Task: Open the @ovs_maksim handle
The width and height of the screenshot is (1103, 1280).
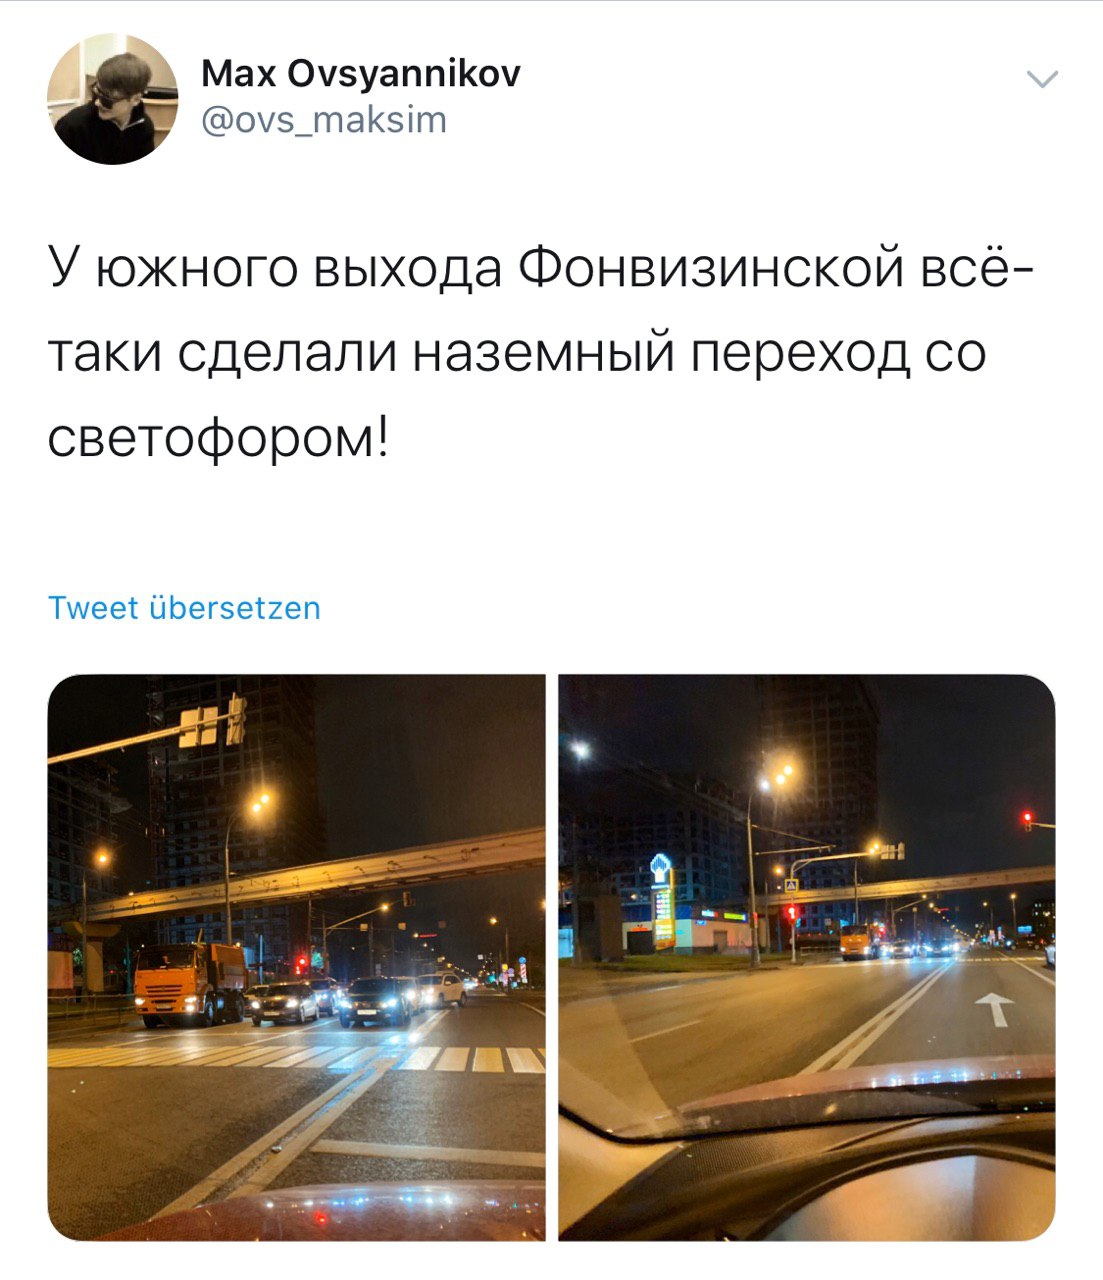Action: [324, 121]
